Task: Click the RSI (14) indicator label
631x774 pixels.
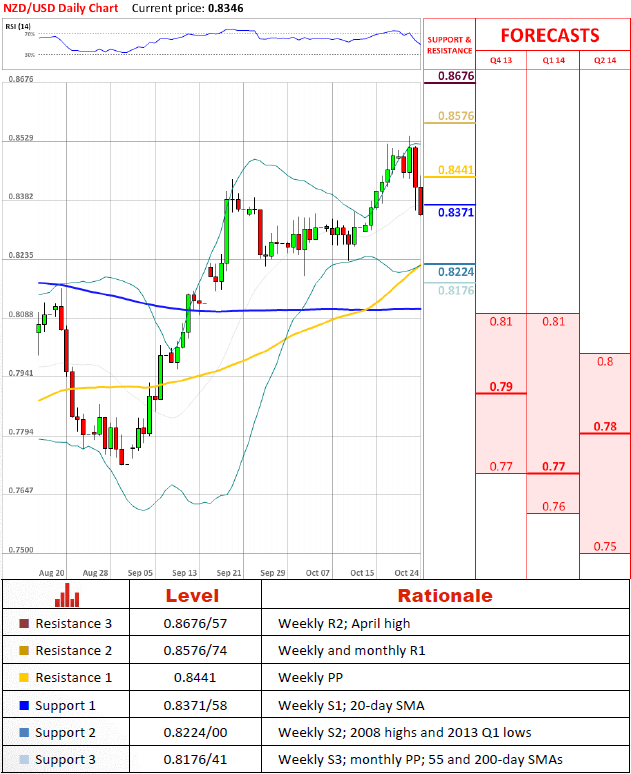Action: pos(18,26)
